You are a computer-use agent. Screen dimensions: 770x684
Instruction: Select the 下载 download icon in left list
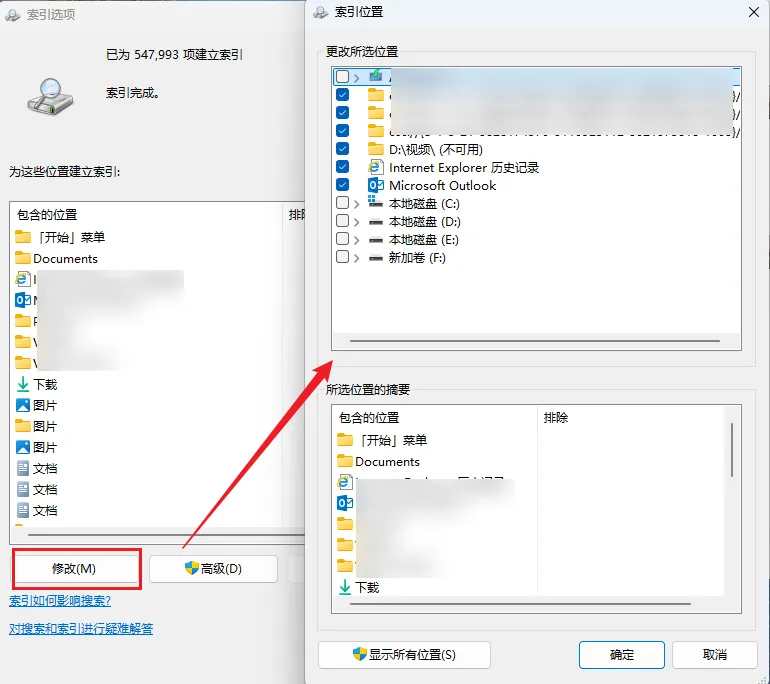pyautogui.click(x=23, y=384)
